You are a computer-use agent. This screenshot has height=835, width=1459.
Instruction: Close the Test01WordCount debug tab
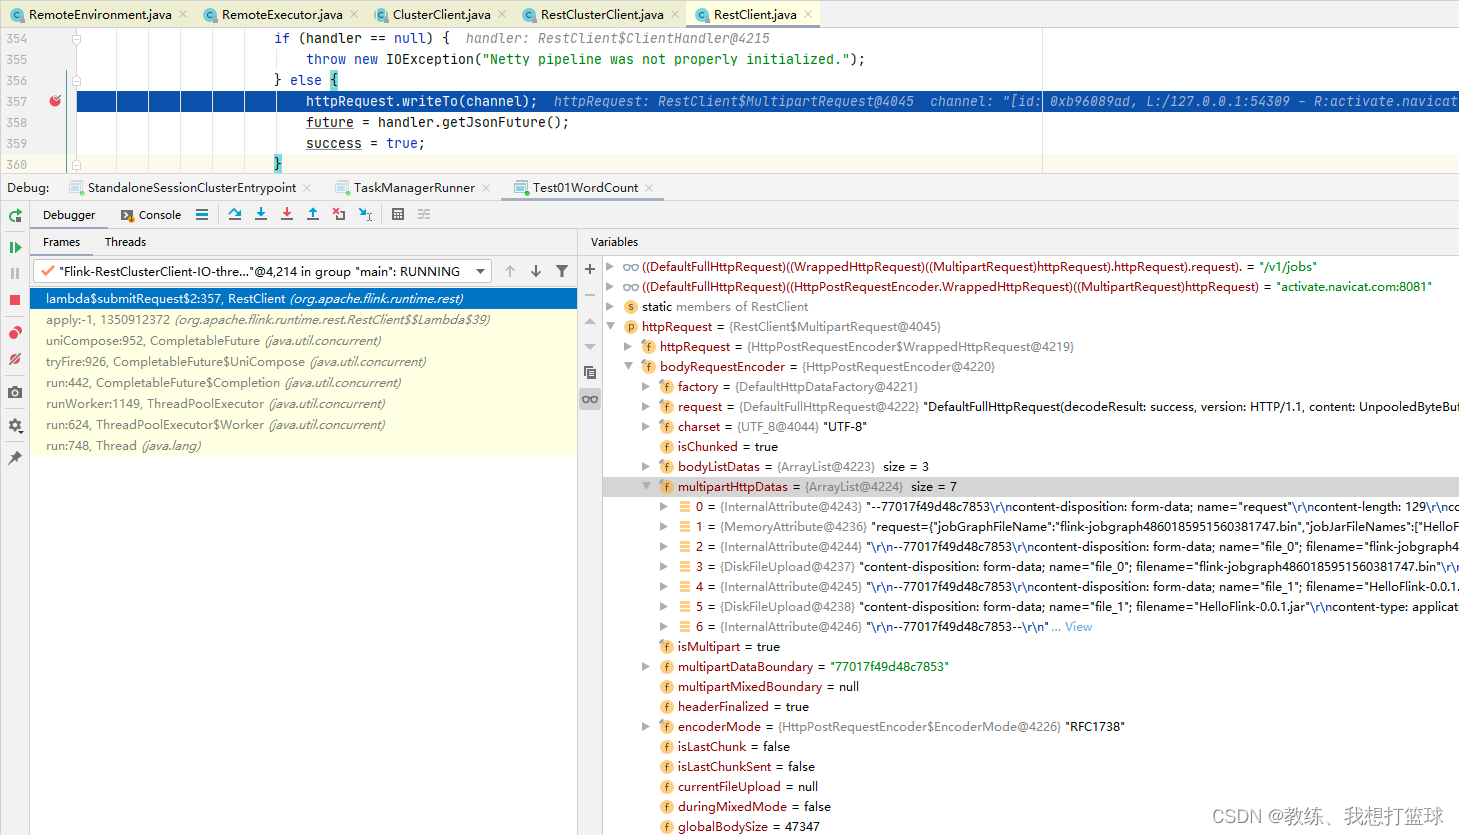(x=649, y=187)
